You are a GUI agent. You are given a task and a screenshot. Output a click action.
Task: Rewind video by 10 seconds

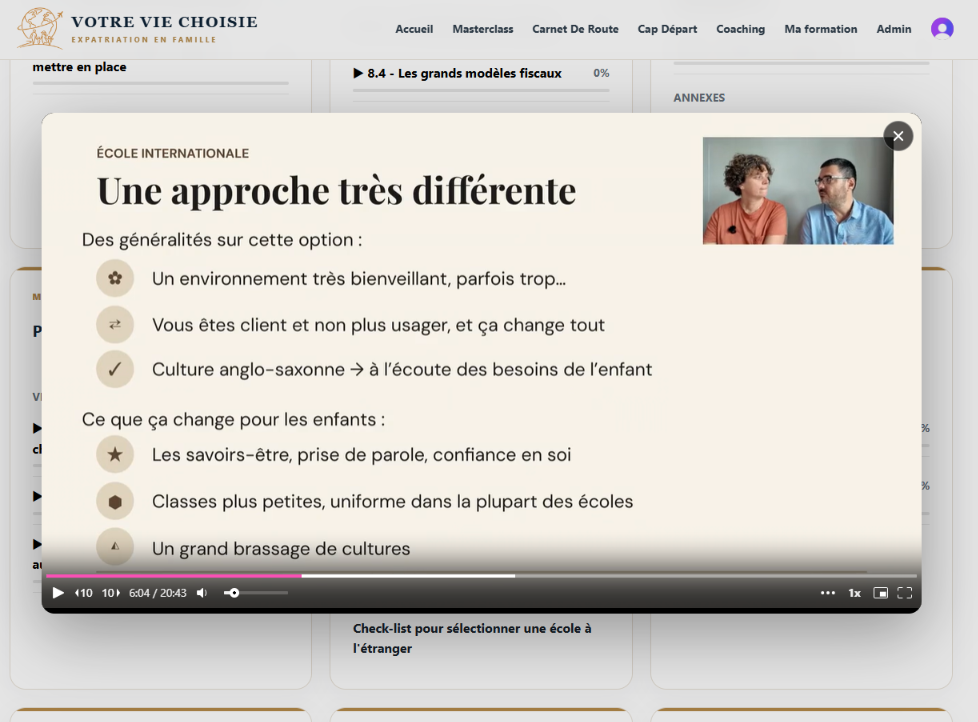(x=84, y=593)
